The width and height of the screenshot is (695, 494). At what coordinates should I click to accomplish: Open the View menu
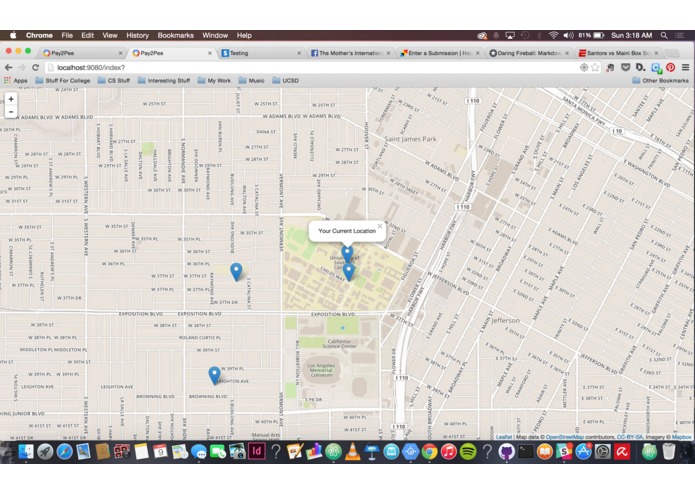(109, 35)
